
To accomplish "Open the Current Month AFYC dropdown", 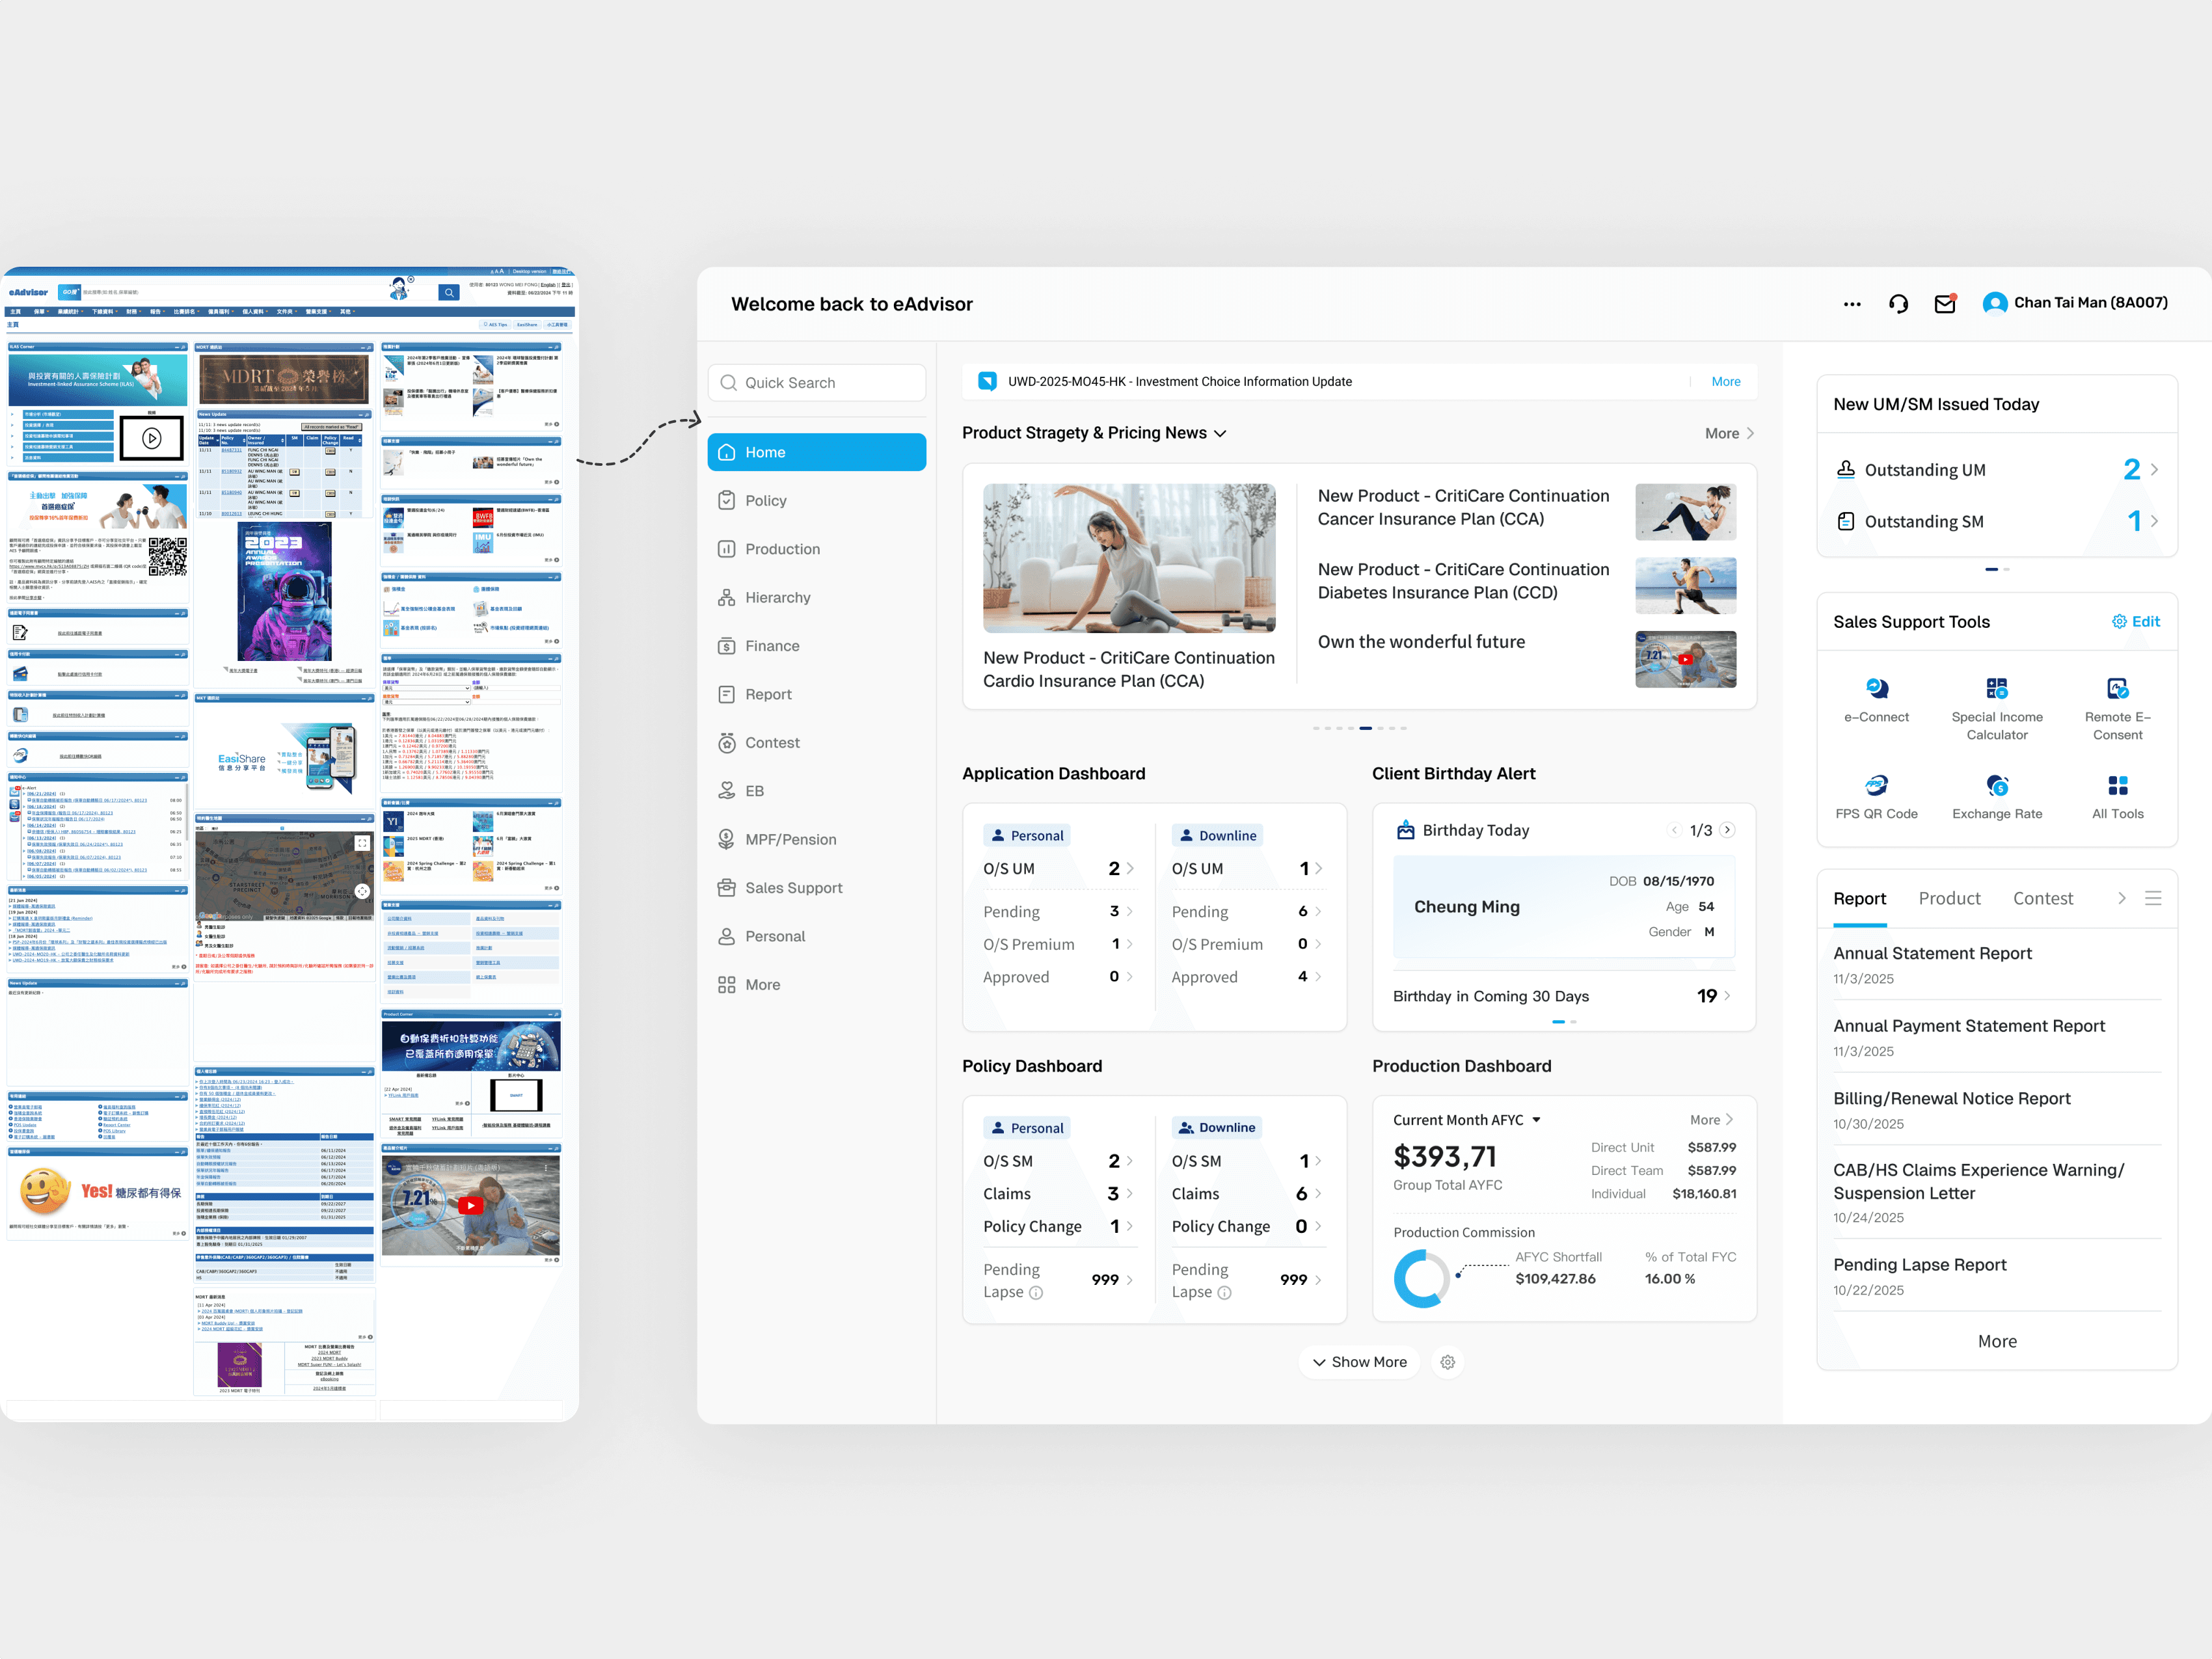I will (1536, 1120).
